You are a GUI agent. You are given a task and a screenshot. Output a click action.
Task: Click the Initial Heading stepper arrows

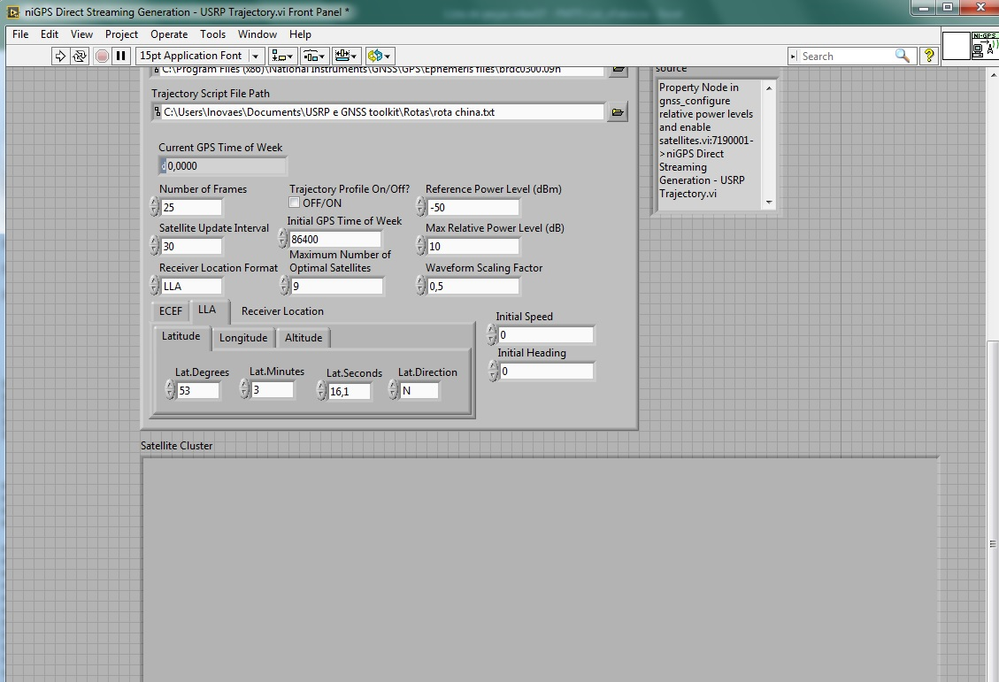point(494,370)
